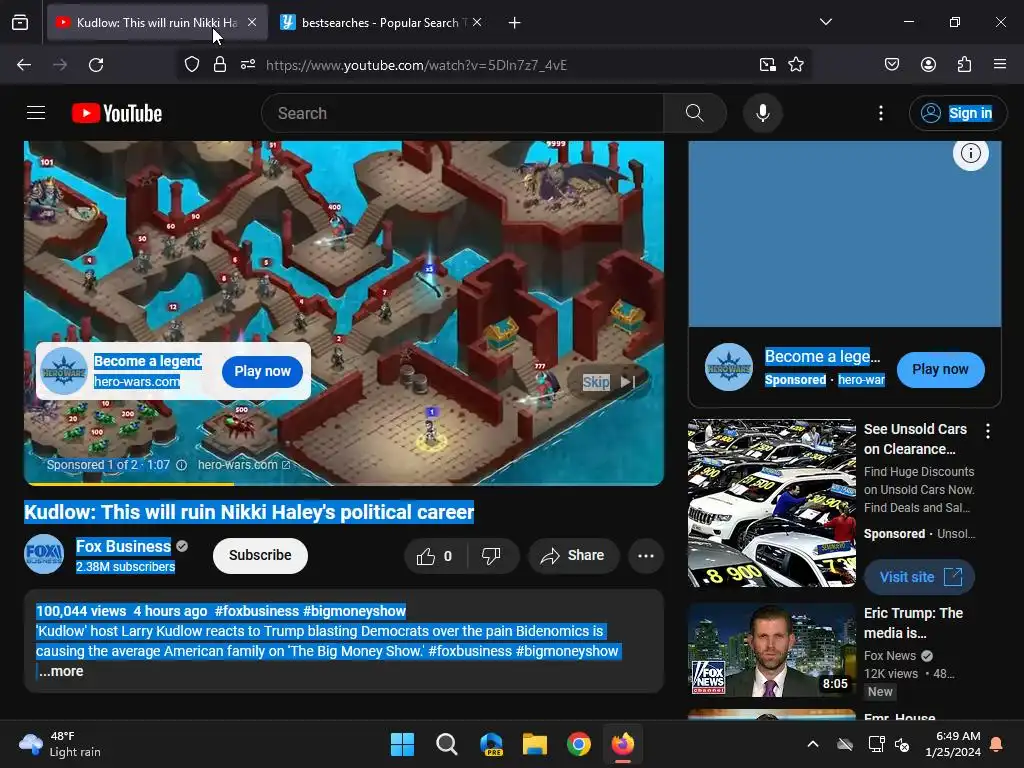Switch to the Kudlow YouTube tab
The width and height of the screenshot is (1024, 768).
pyautogui.click(x=157, y=22)
